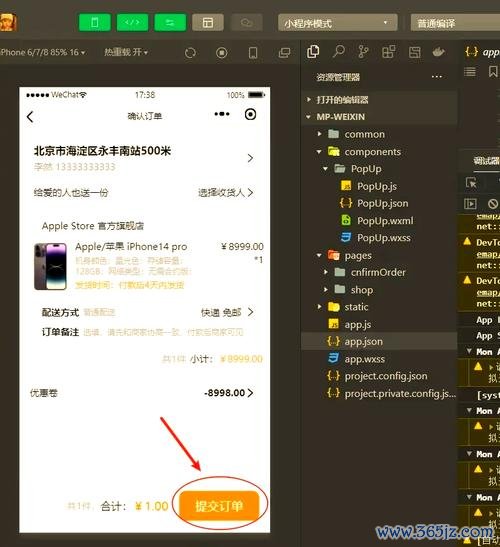Viewport: 500px width, 547px height.
Task: Click the editor bookmark icon
Action: (x=493, y=72)
